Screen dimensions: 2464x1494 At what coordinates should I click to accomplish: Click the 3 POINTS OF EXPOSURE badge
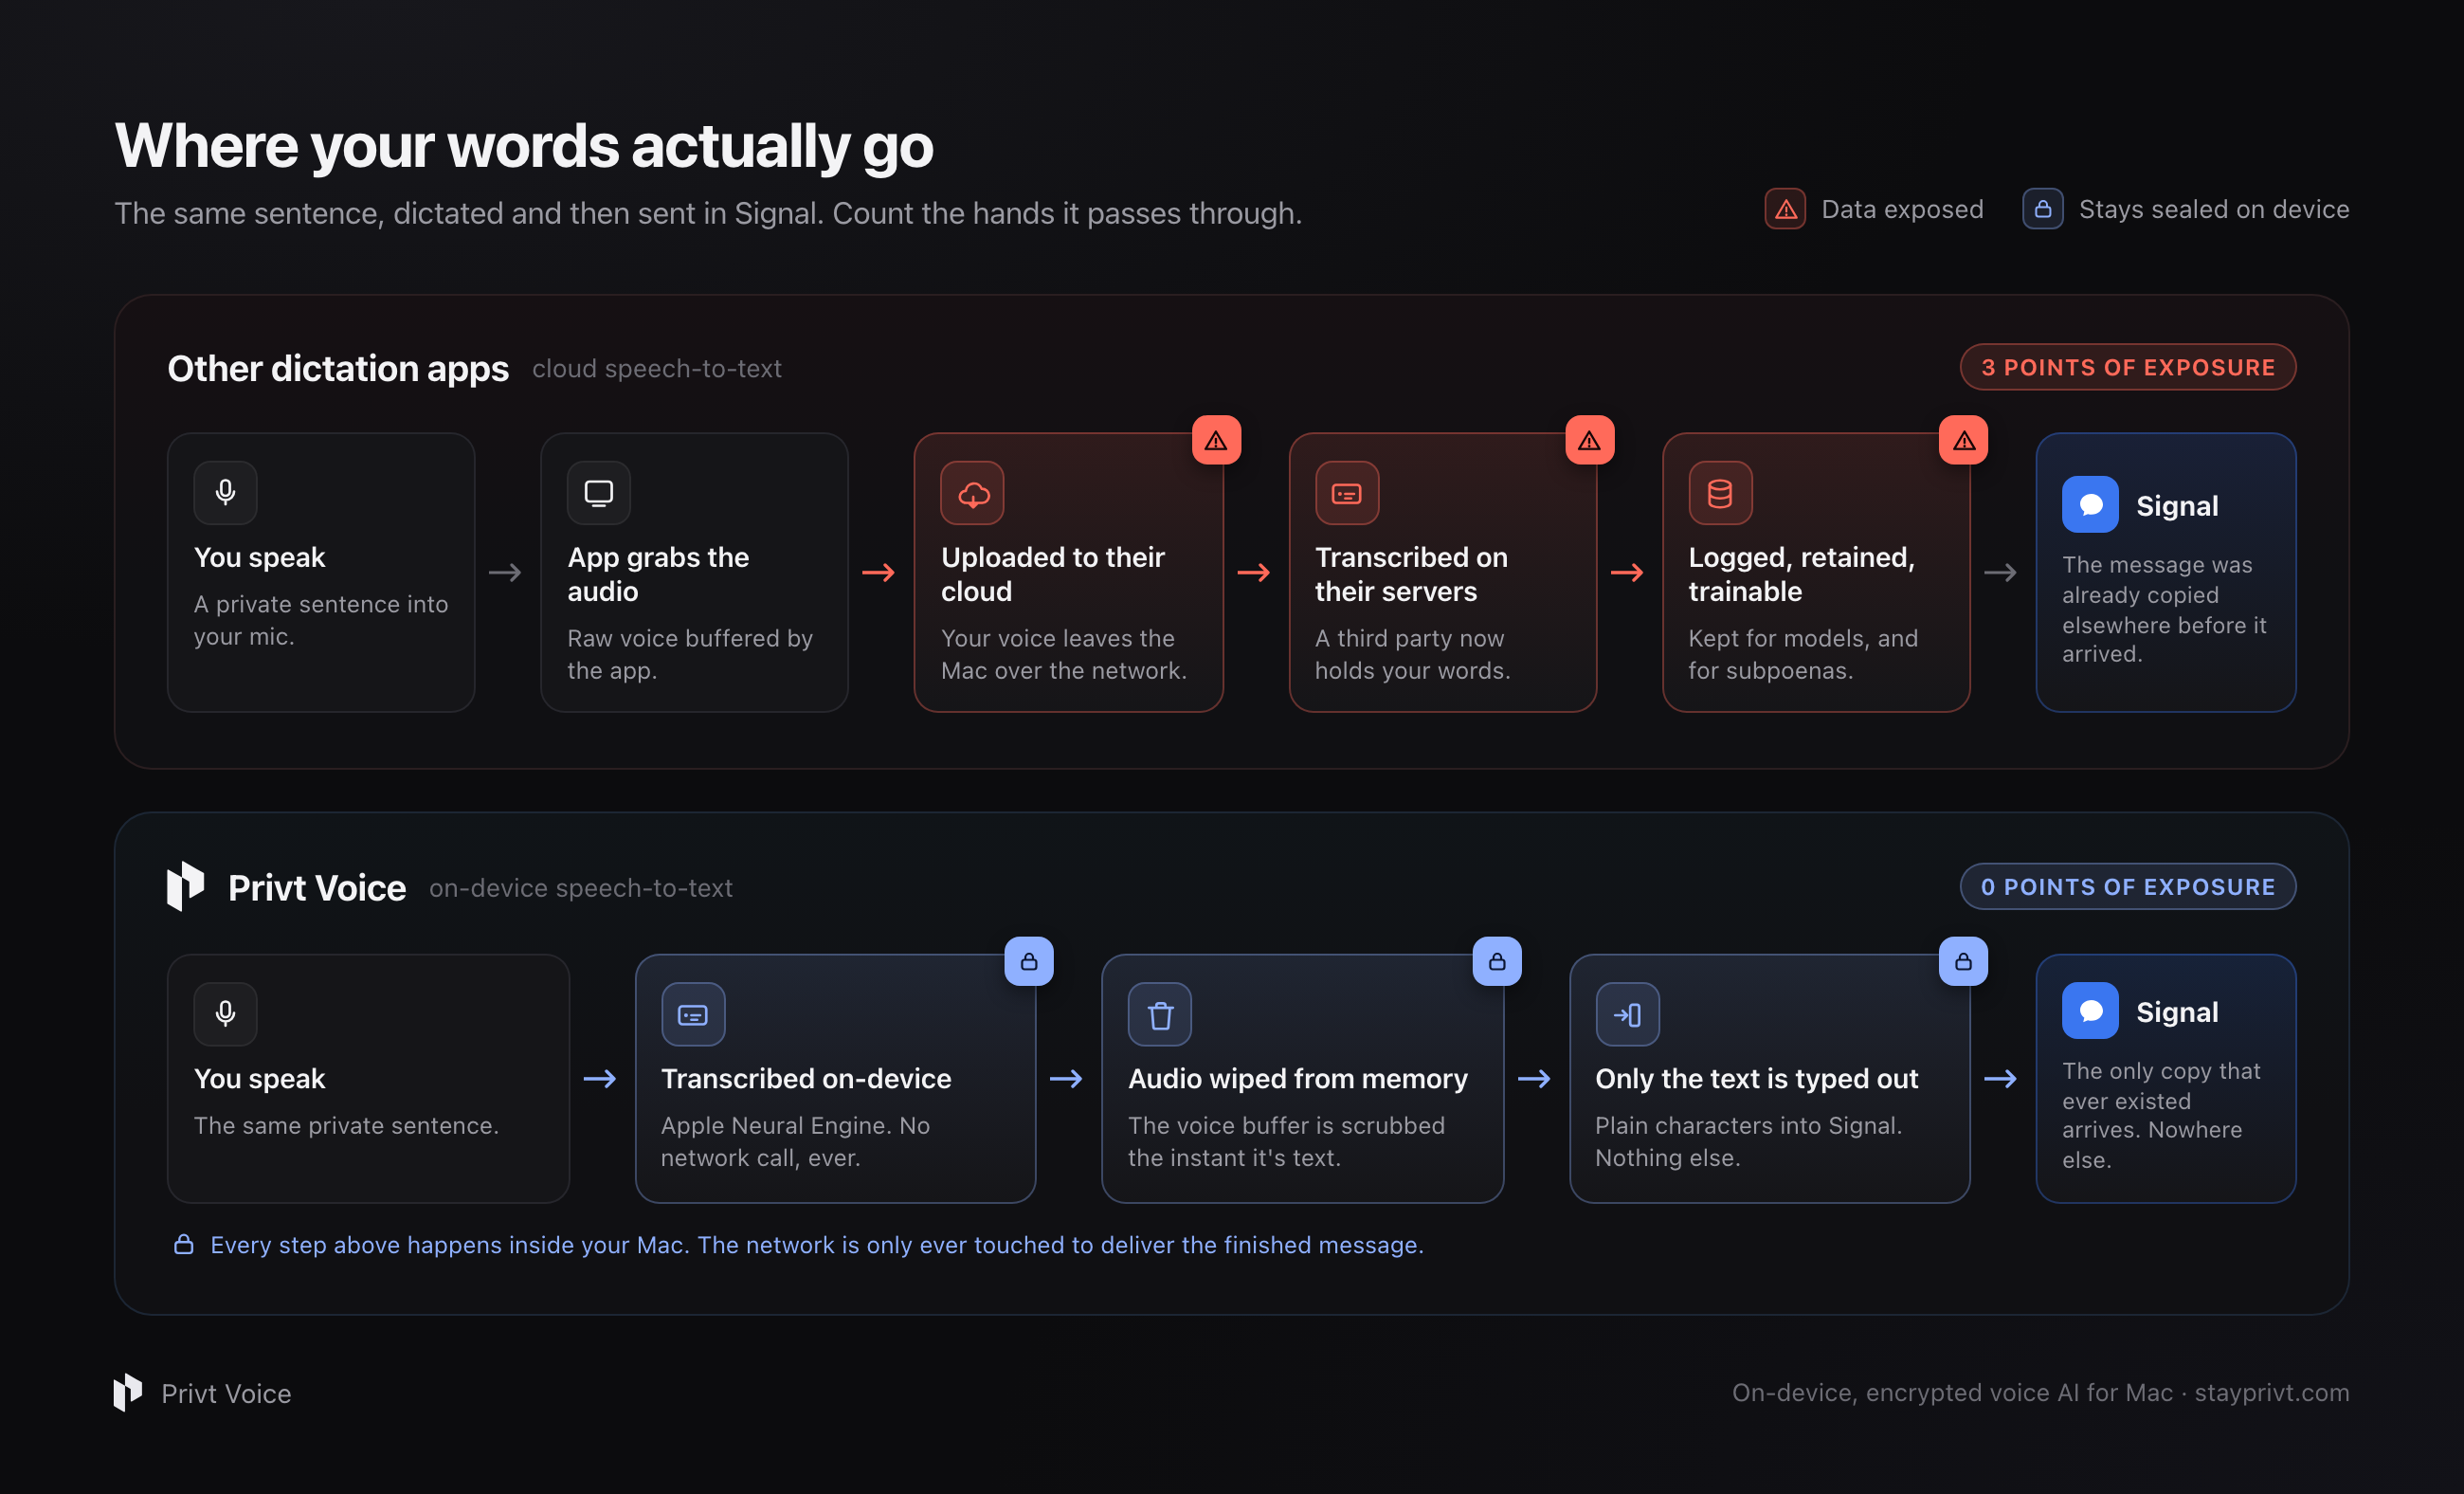pos(2127,367)
